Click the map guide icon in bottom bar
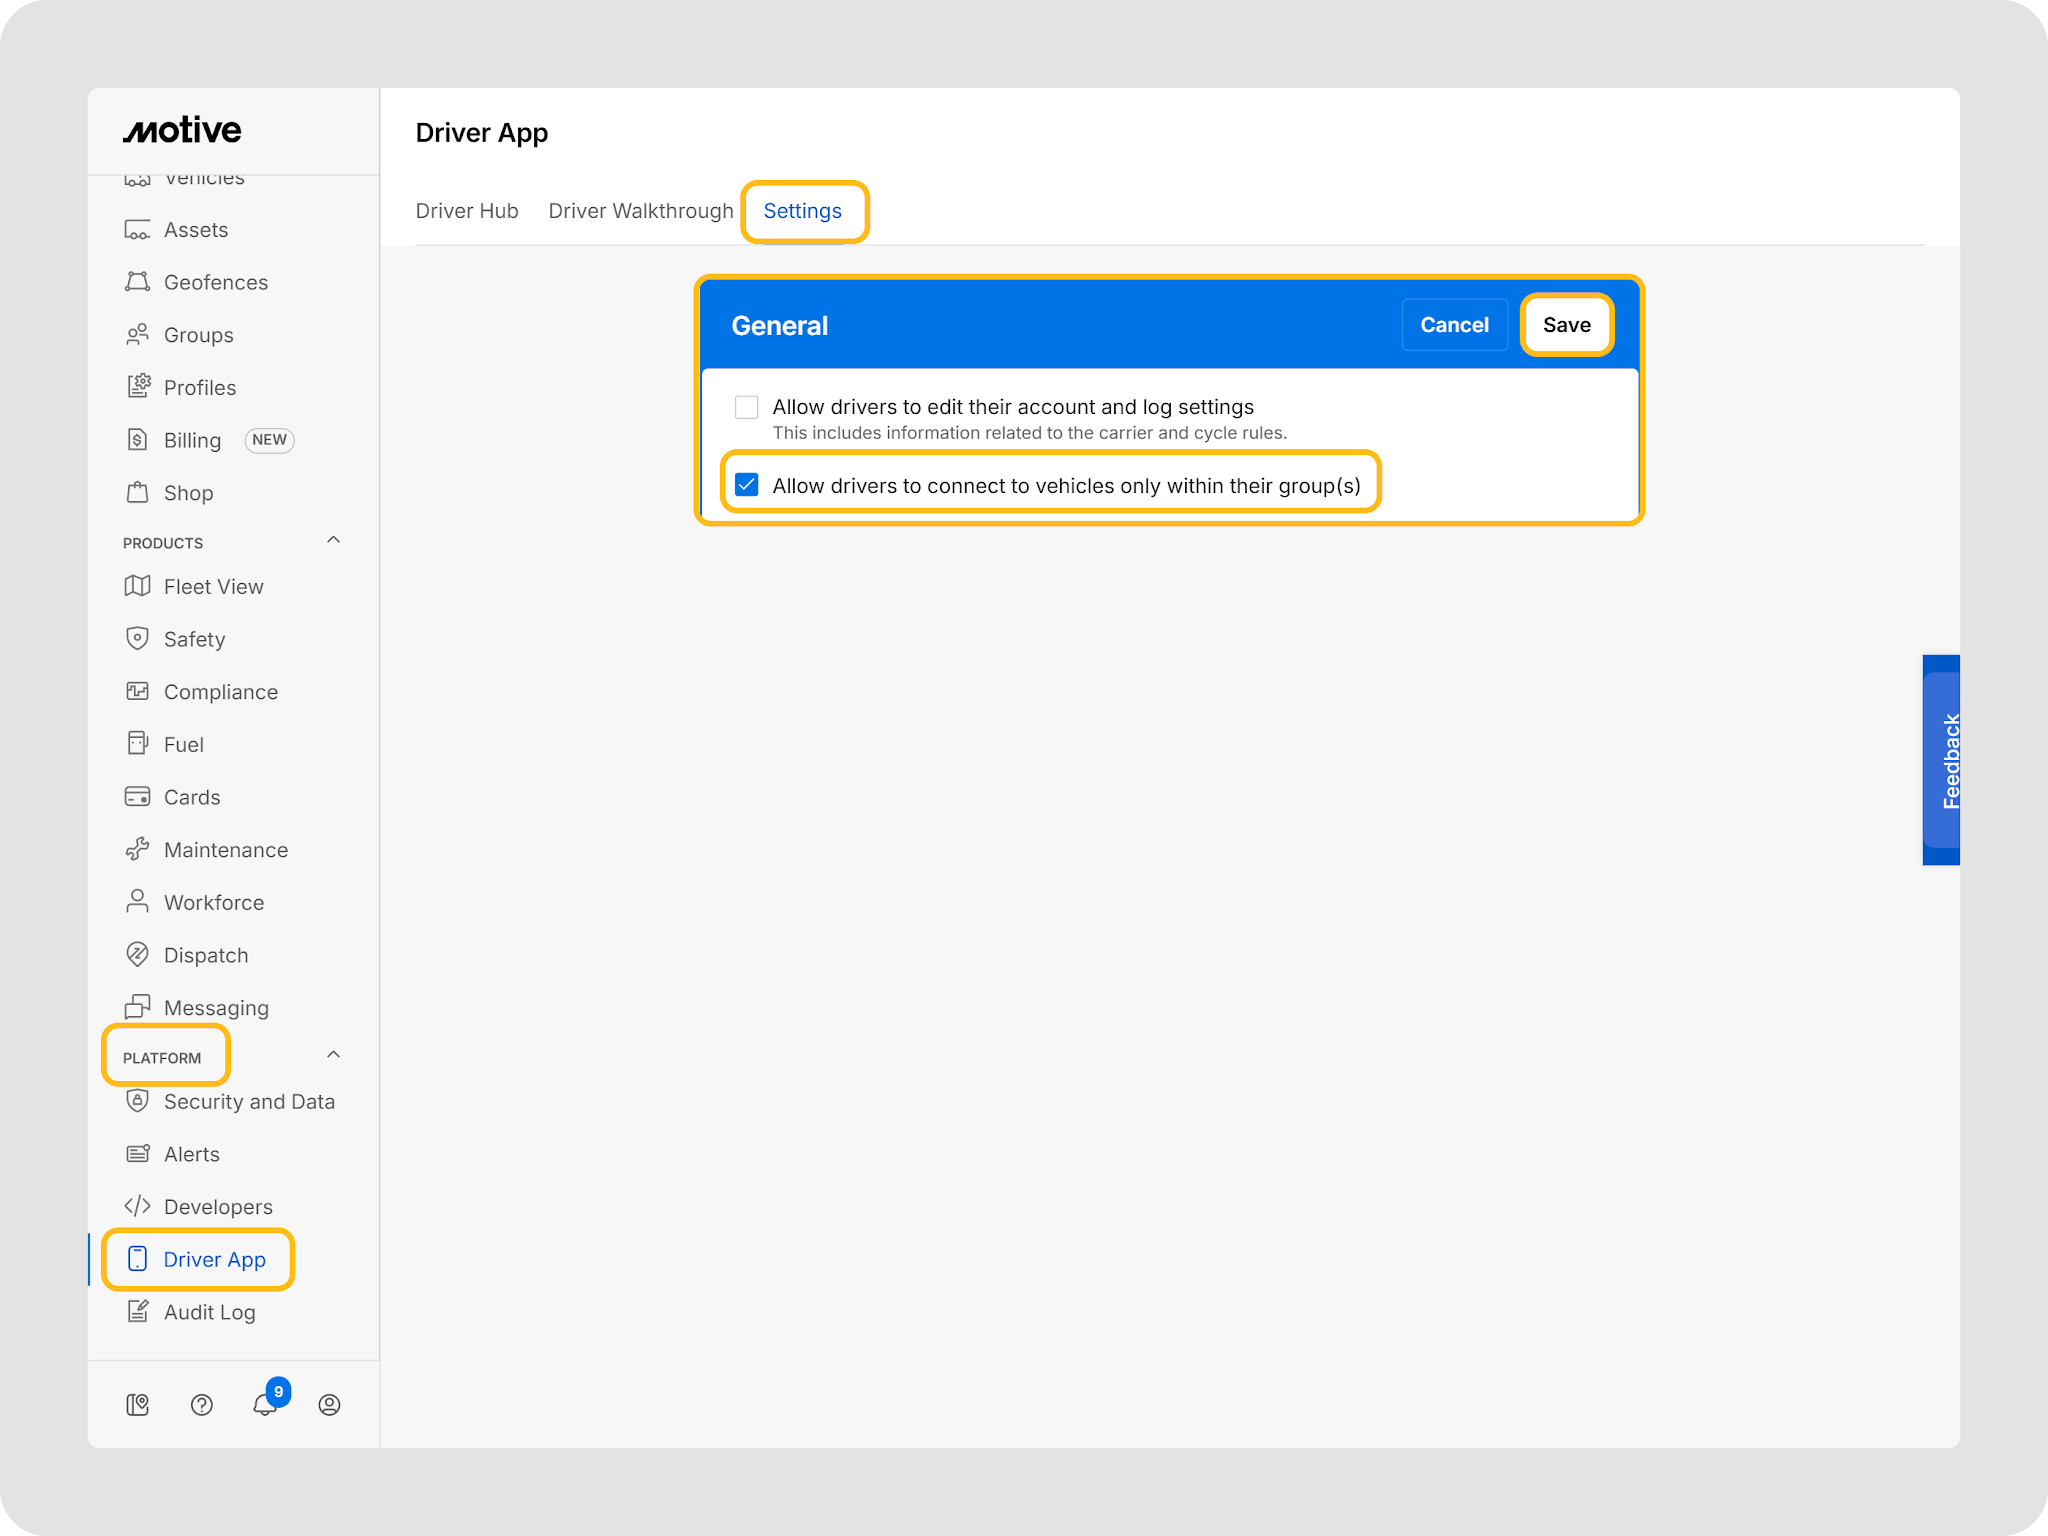The height and width of the screenshot is (1536, 2048). (138, 1405)
